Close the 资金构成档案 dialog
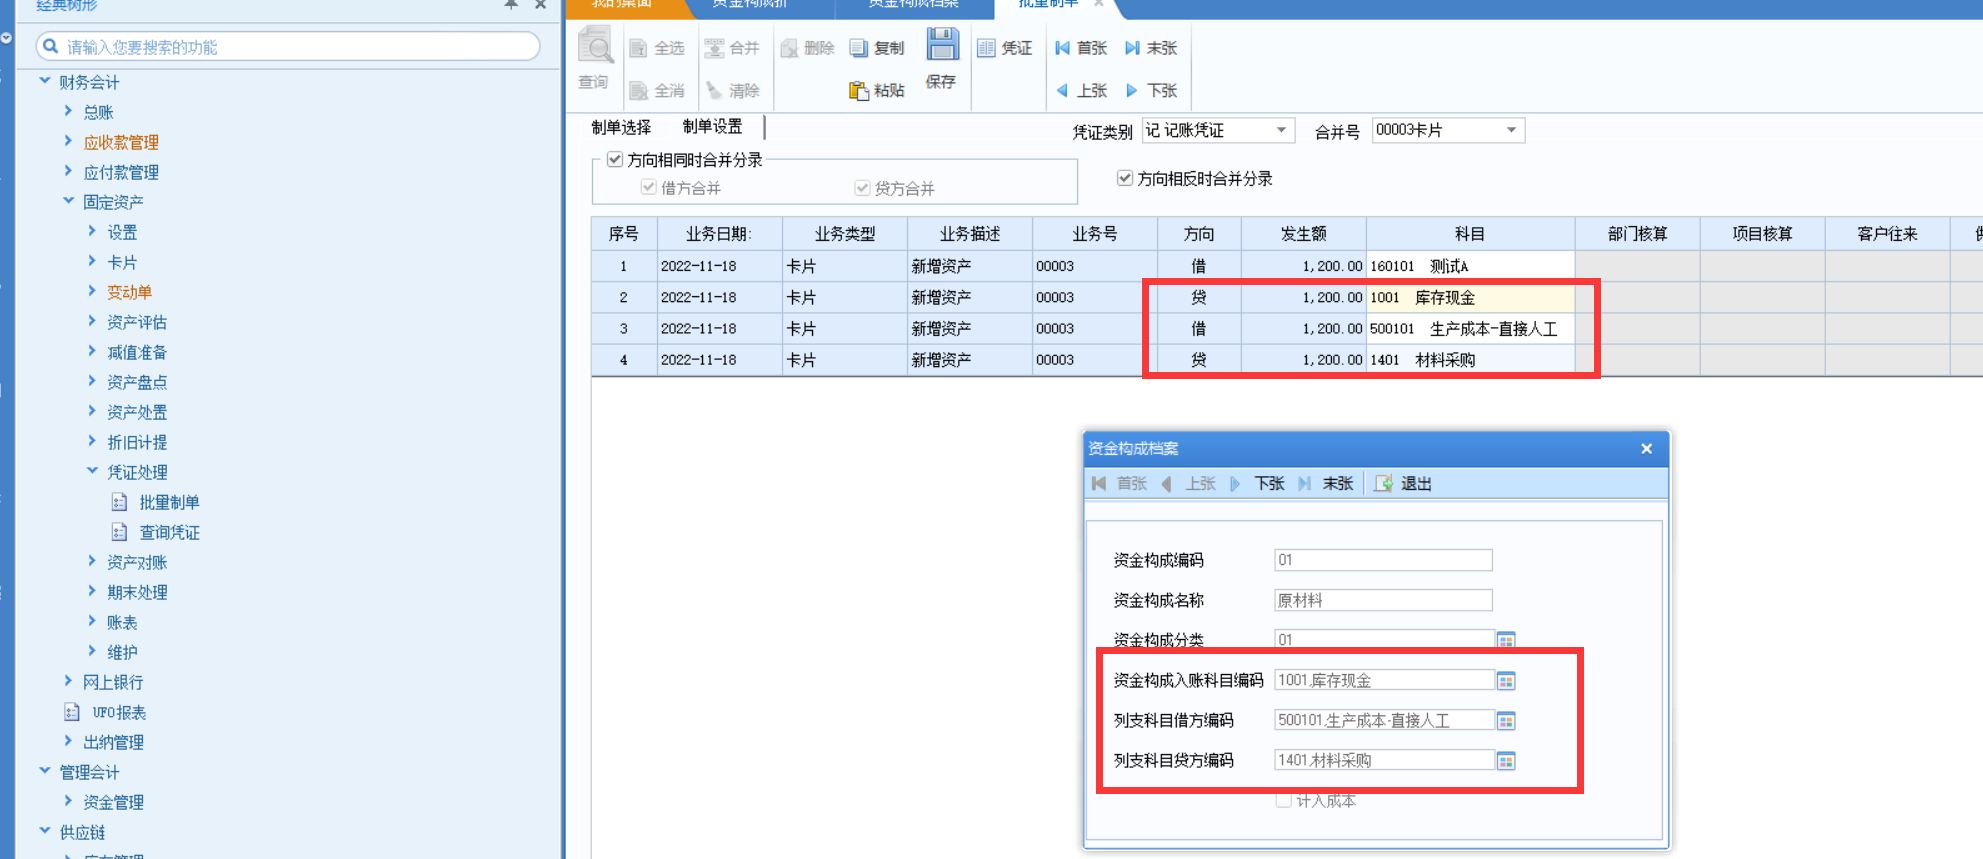 [1646, 449]
